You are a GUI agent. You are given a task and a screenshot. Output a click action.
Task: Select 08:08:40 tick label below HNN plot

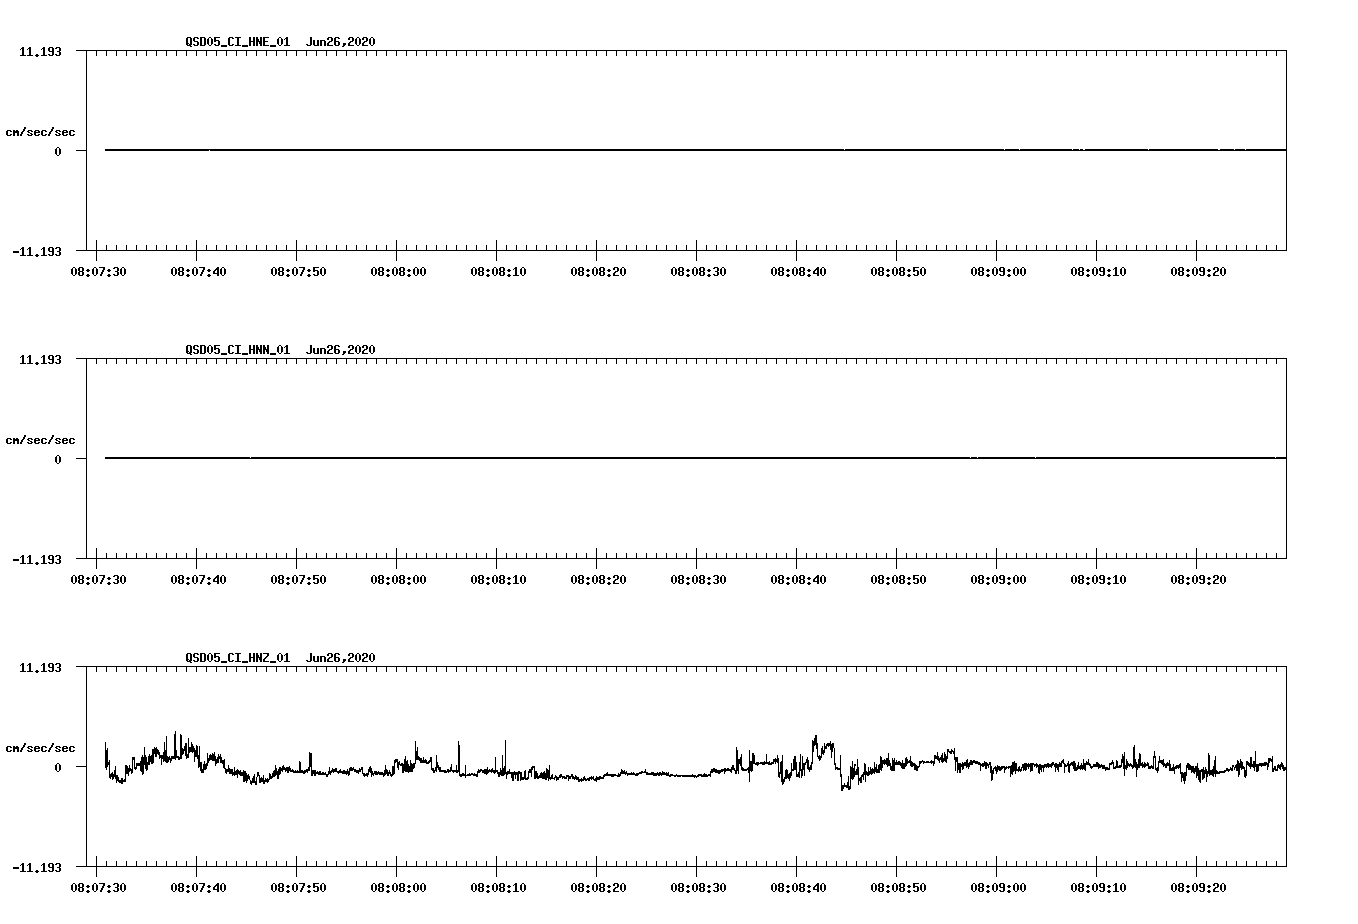tap(798, 579)
